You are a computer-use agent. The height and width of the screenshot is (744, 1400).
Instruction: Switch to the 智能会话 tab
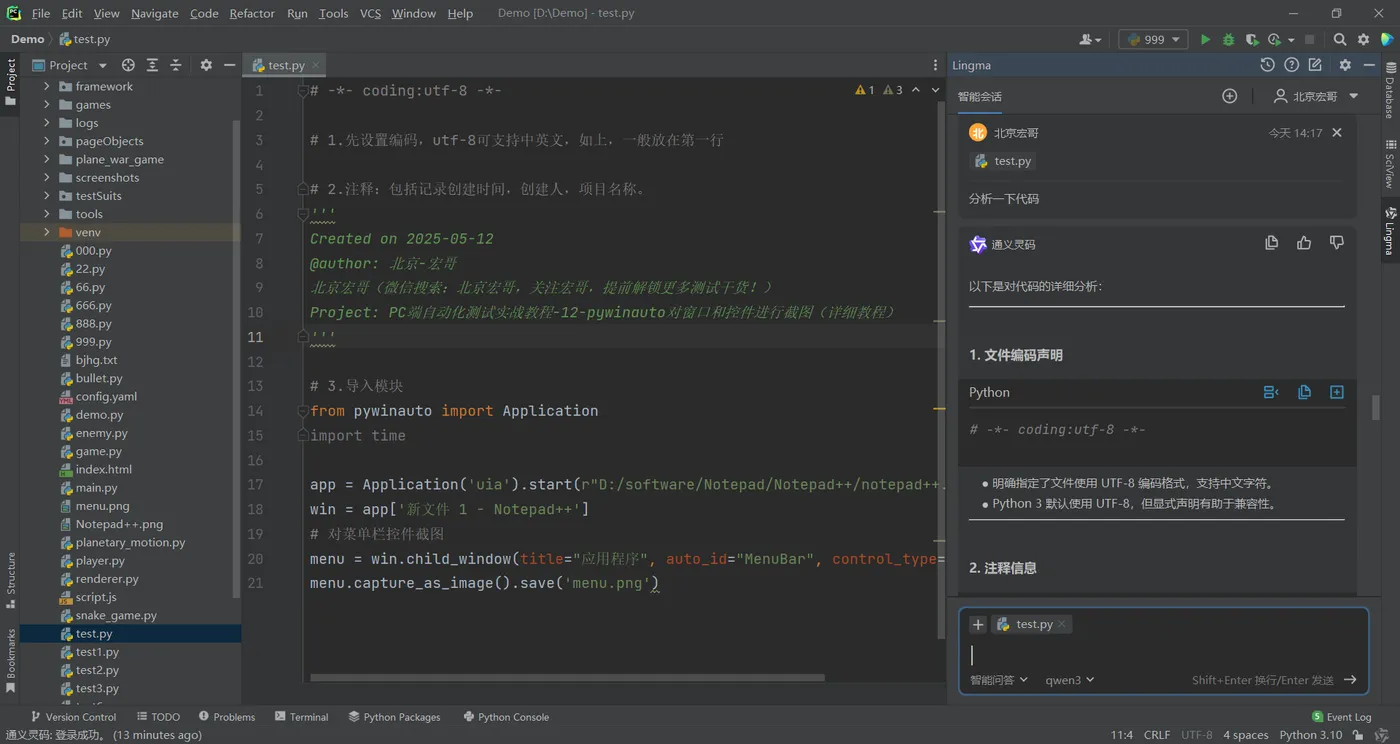pos(979,97)
